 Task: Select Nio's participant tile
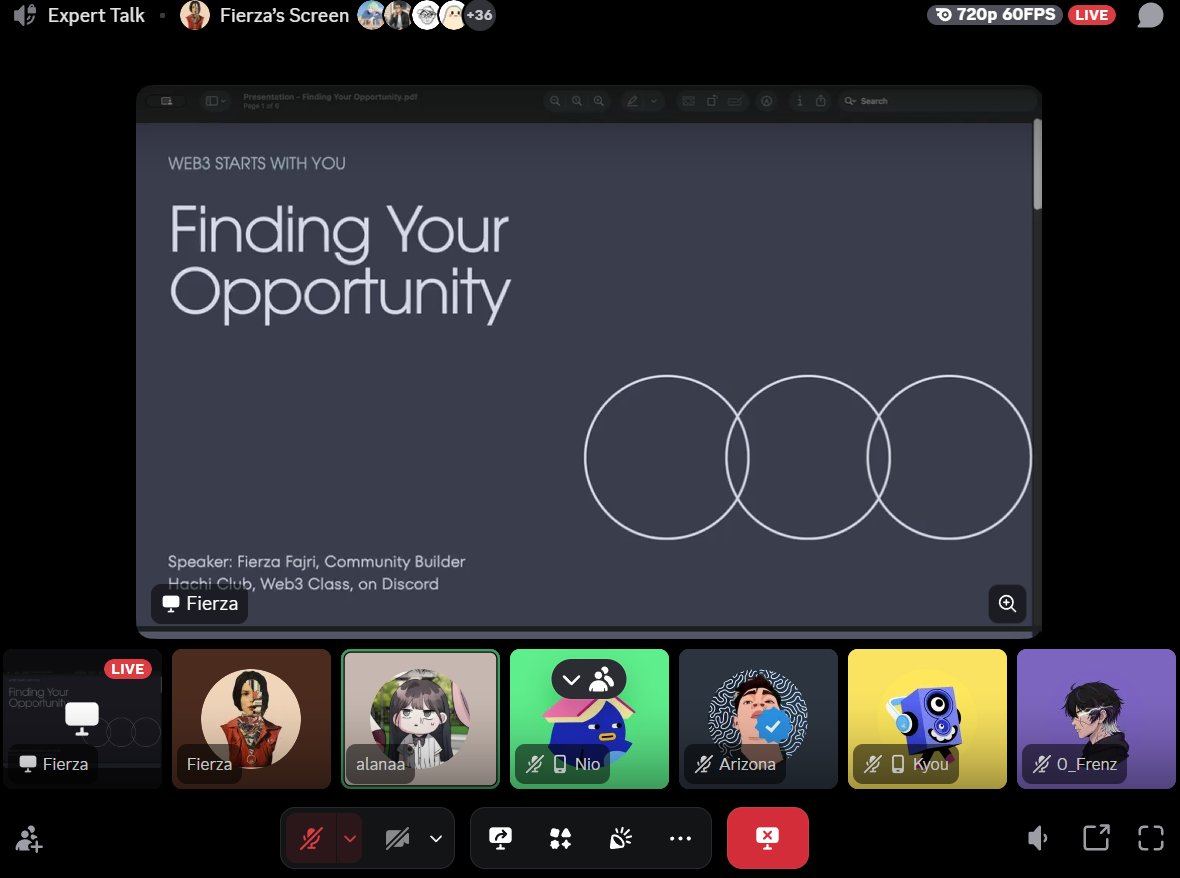point(589,719)
